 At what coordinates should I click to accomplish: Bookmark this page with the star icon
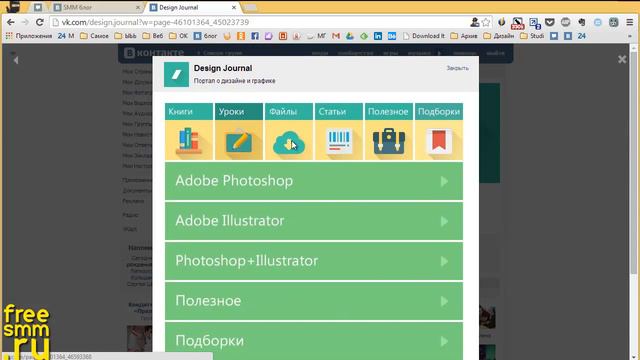tap(486, 22)
